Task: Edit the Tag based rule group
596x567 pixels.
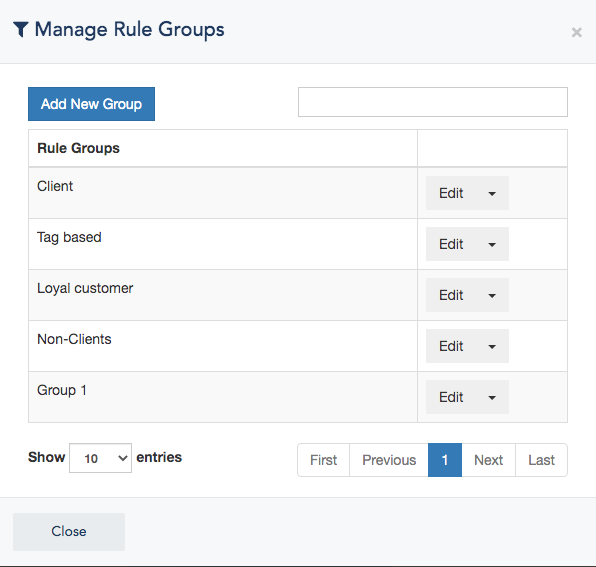Action: [x=451, y=244]
